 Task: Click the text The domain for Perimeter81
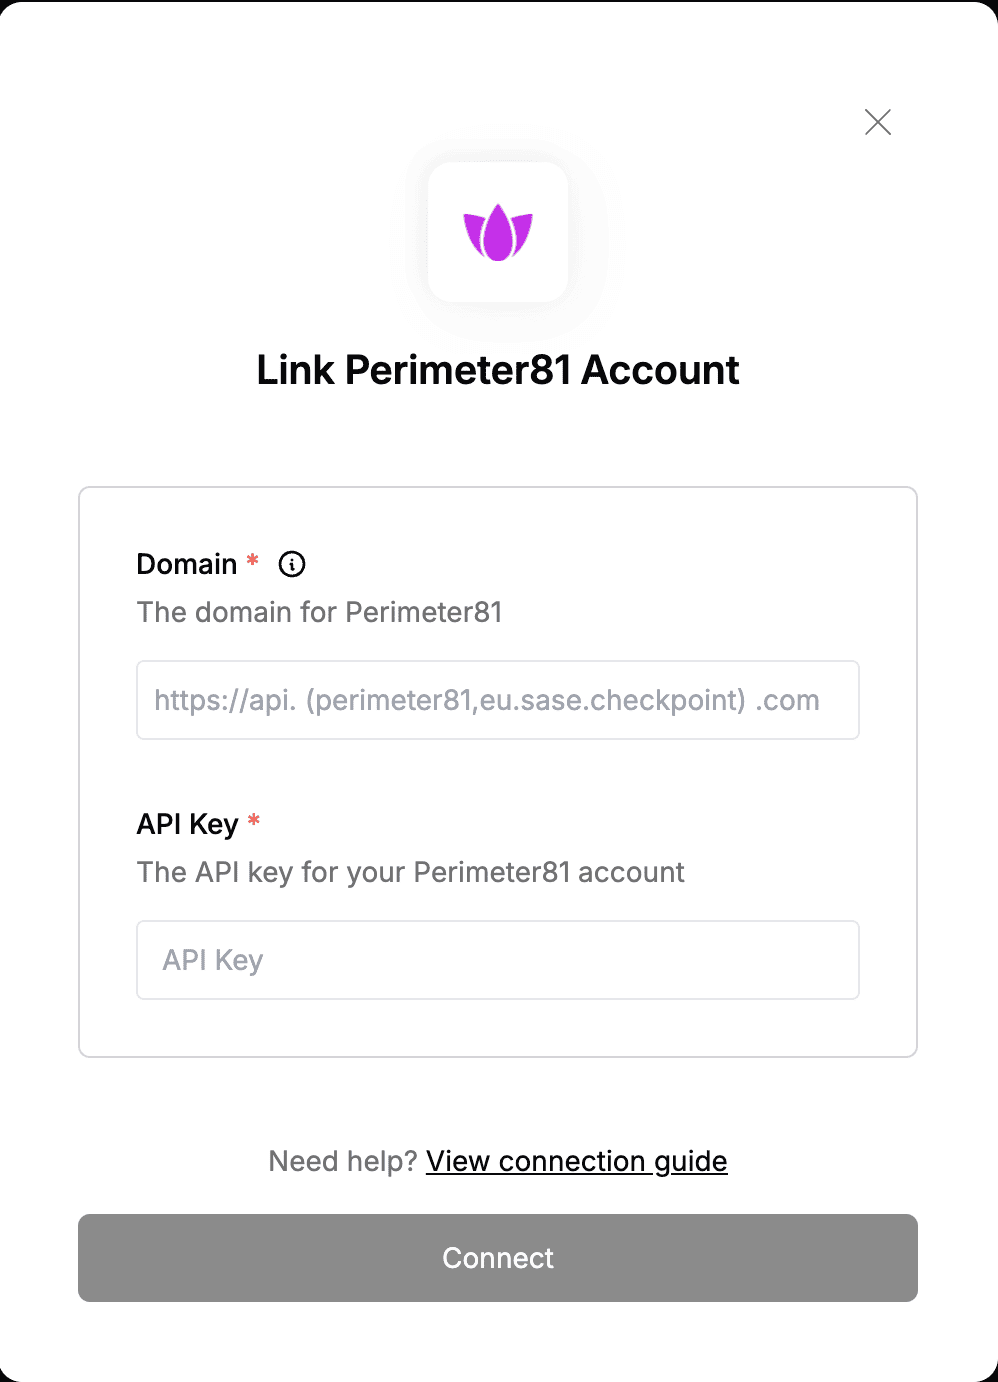[320, 612]
